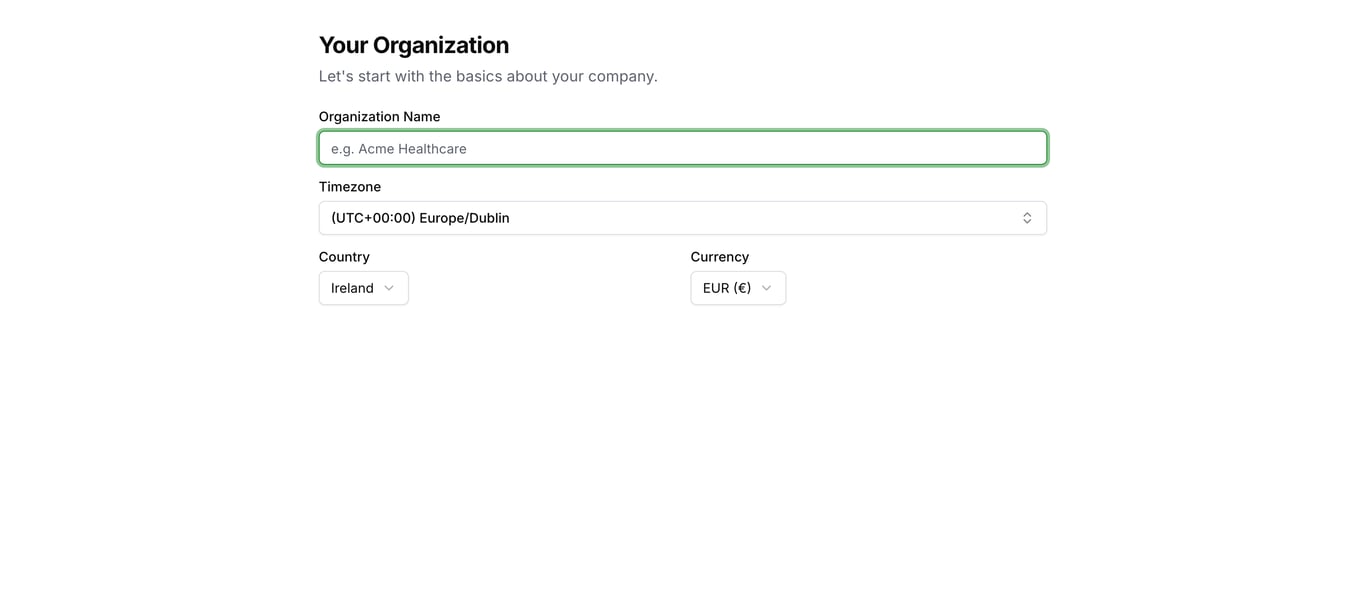Open the Currency dropdown showing EUR
This screenshot has height=613, width=1366.
tap(738, 287)
